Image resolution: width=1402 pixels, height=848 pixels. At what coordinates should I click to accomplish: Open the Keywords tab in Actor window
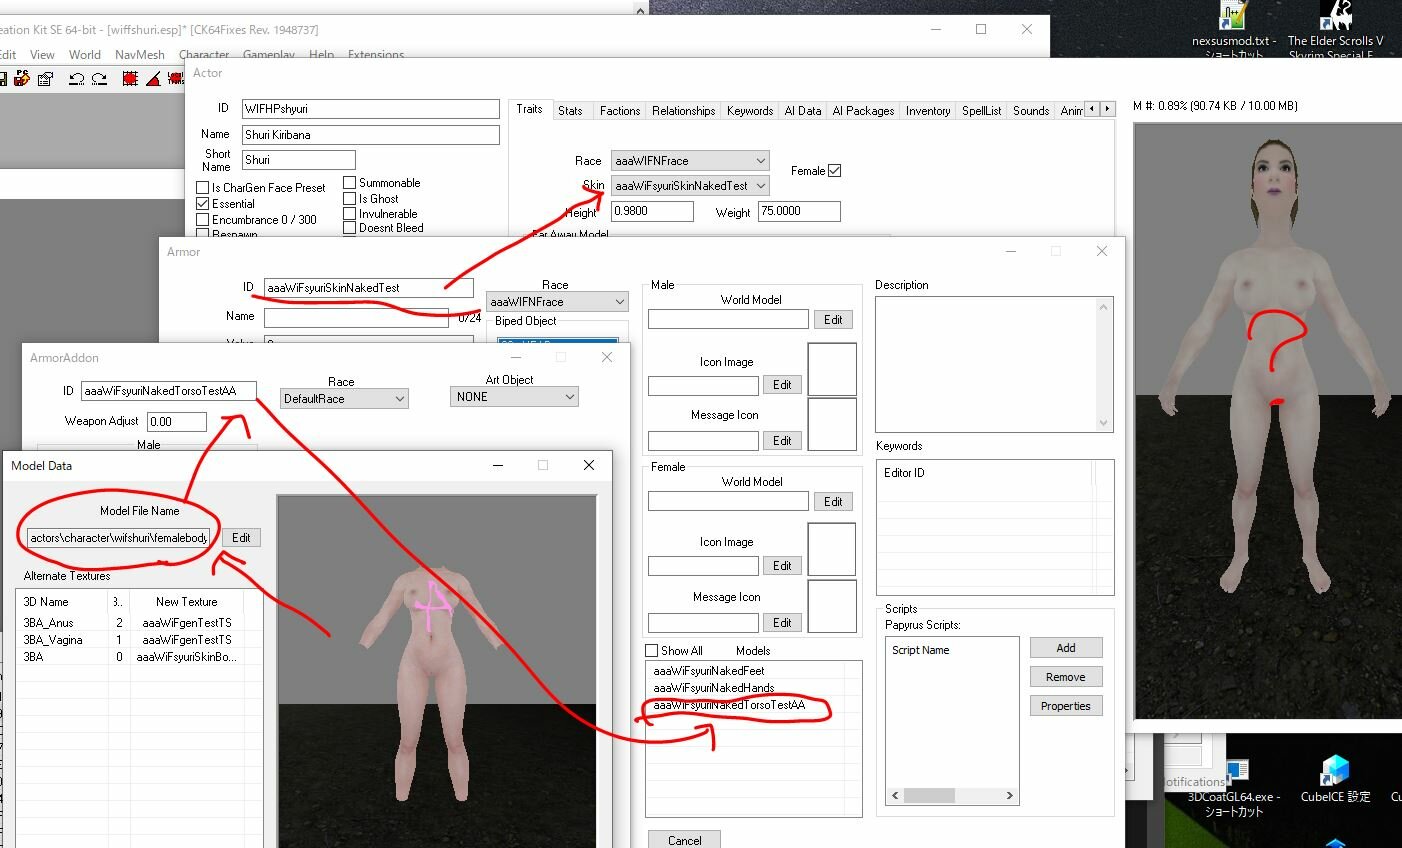750,111
